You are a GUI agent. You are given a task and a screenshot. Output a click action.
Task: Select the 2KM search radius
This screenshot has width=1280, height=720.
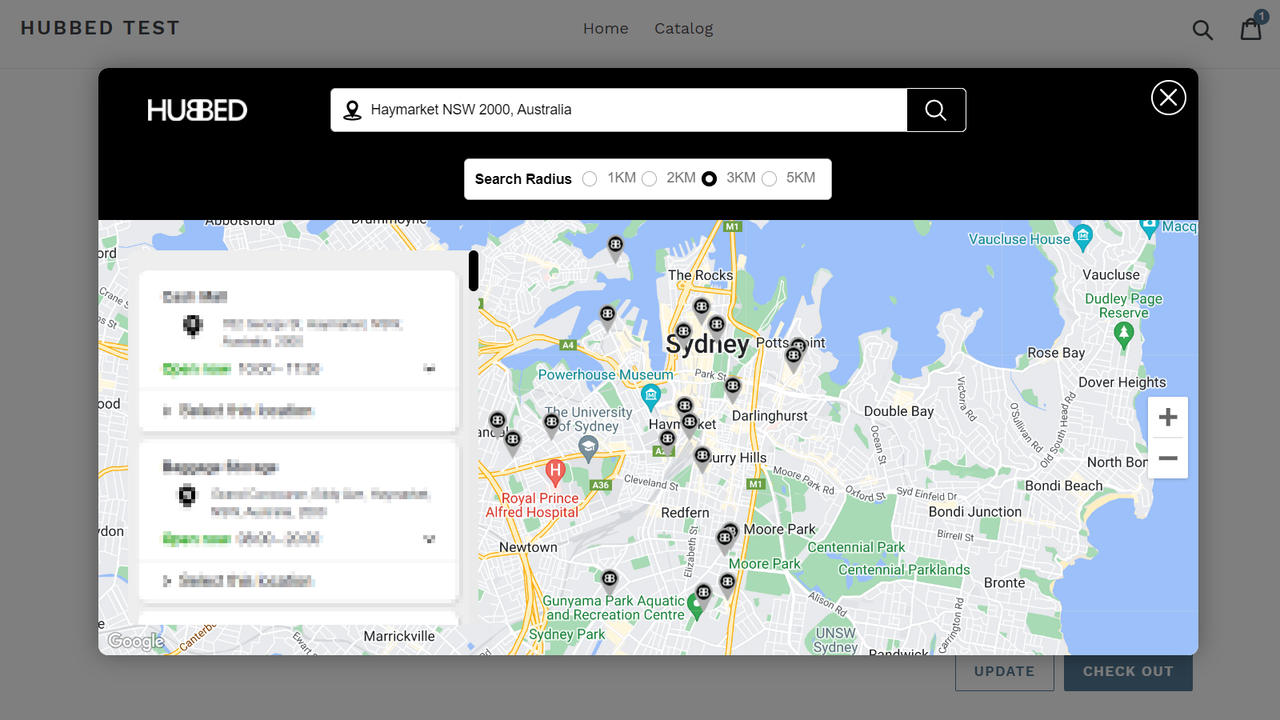point(649,179)
